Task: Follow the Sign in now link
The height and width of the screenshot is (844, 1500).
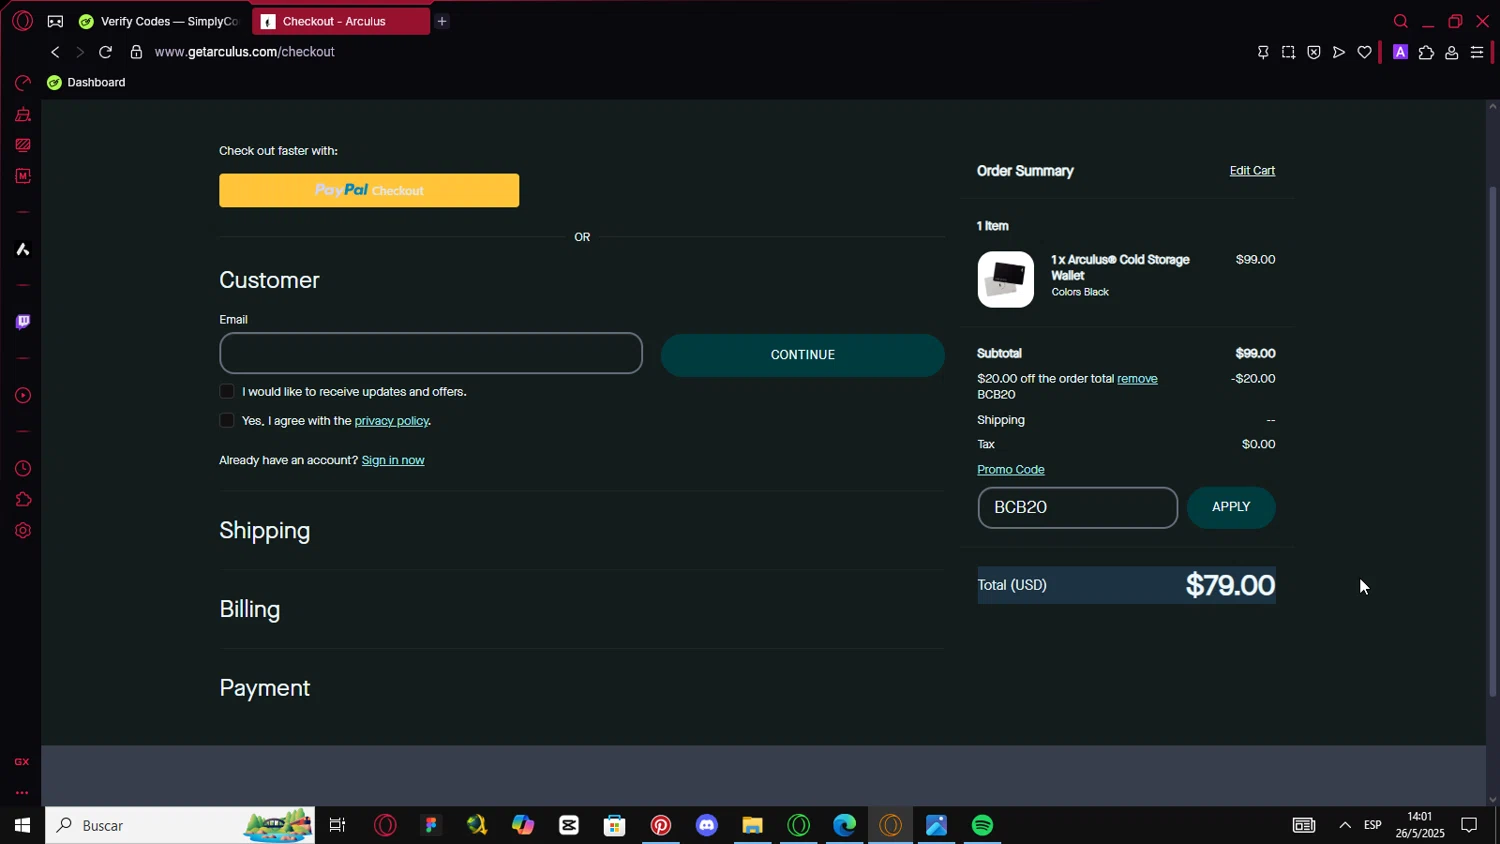Action: 393,460
